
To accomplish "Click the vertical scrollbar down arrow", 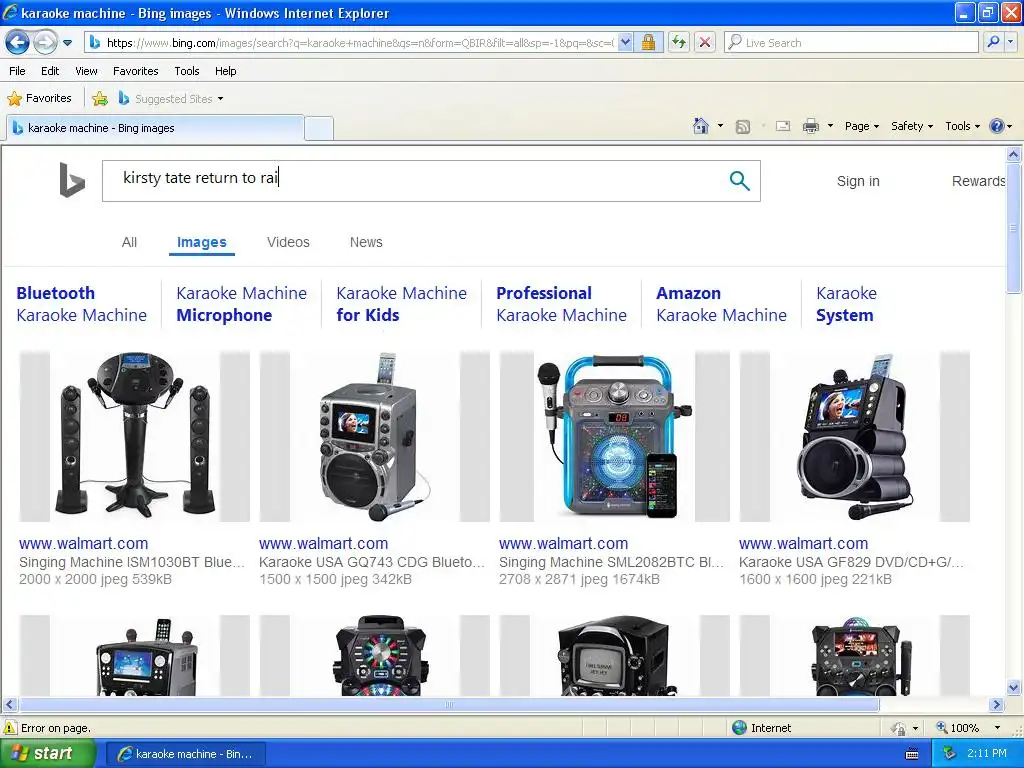I will (x=1014, y=687).
